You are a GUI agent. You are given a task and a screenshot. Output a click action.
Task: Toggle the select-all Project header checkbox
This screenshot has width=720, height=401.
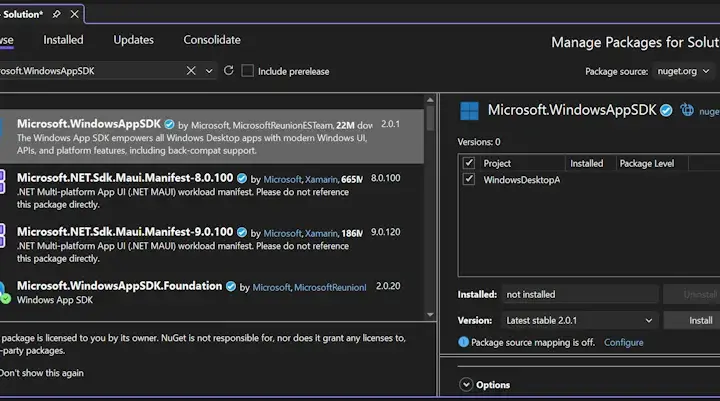[469, 163]
